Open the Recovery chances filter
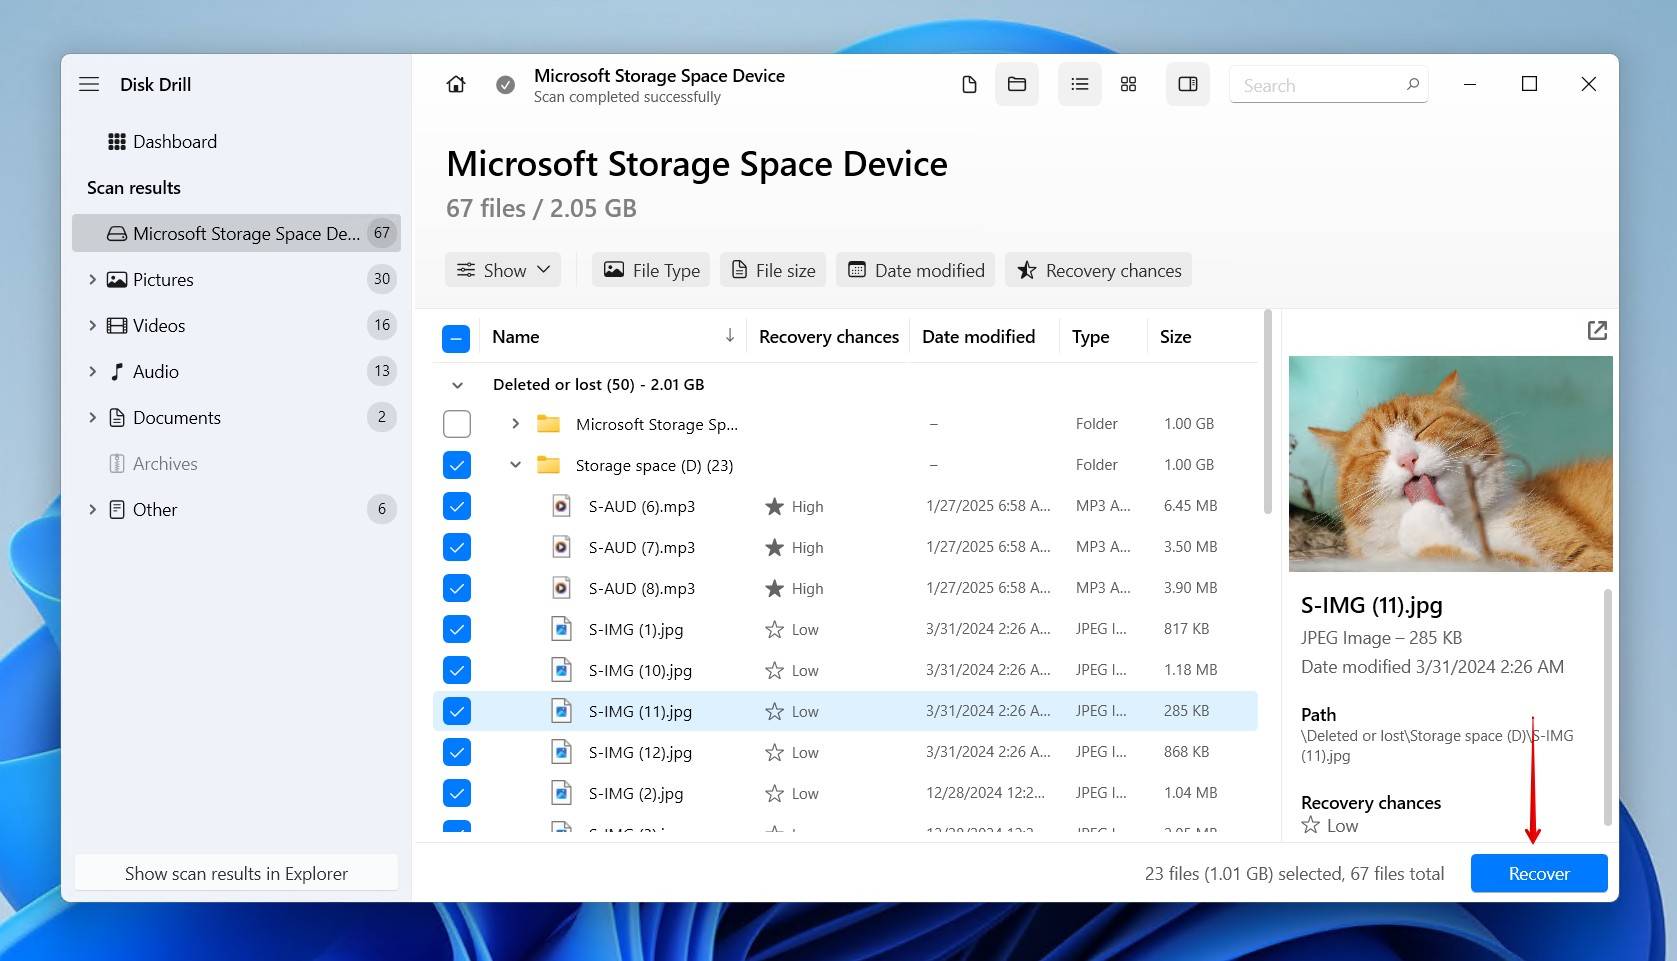The width and height of the screenshot is (1677, 961). pyautogui.click(x=1098, y=269)
